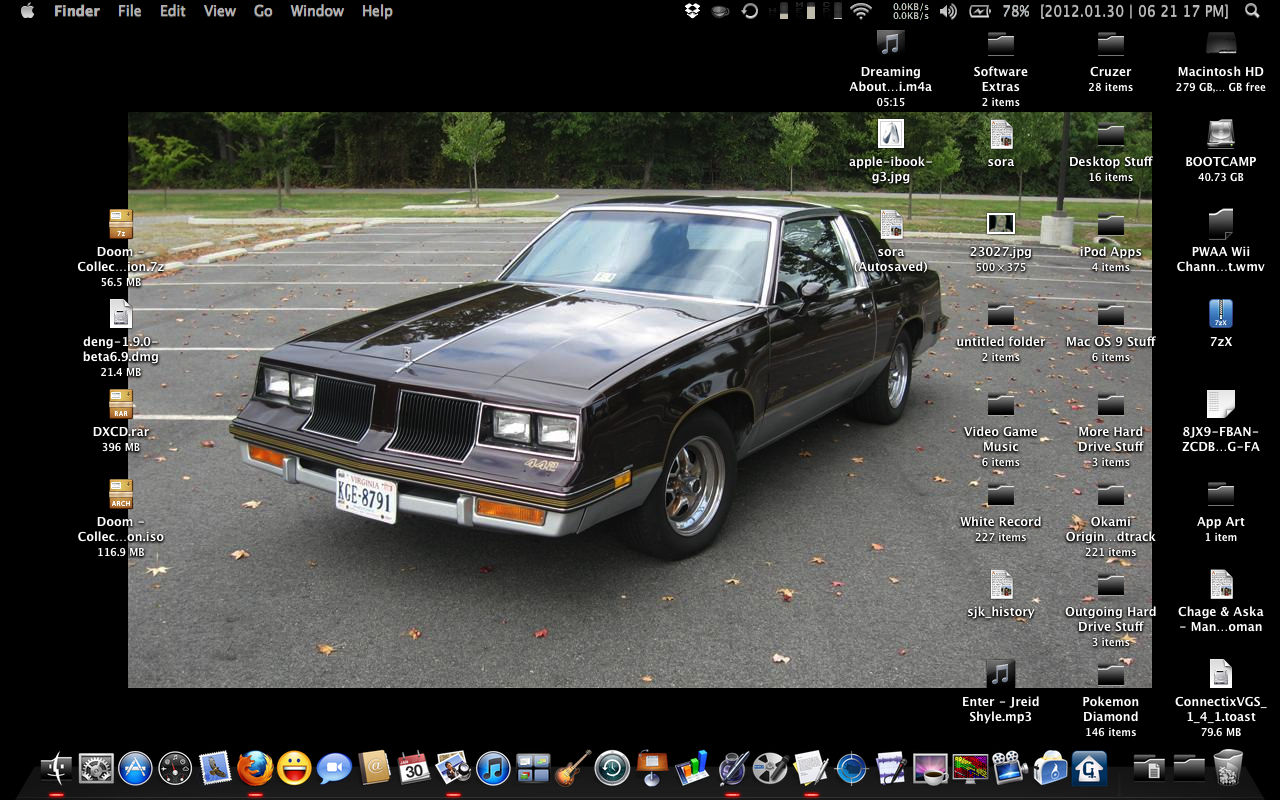
Task: Open GarageBand guitar icon in dock
Action: click(x=573, y=768)
